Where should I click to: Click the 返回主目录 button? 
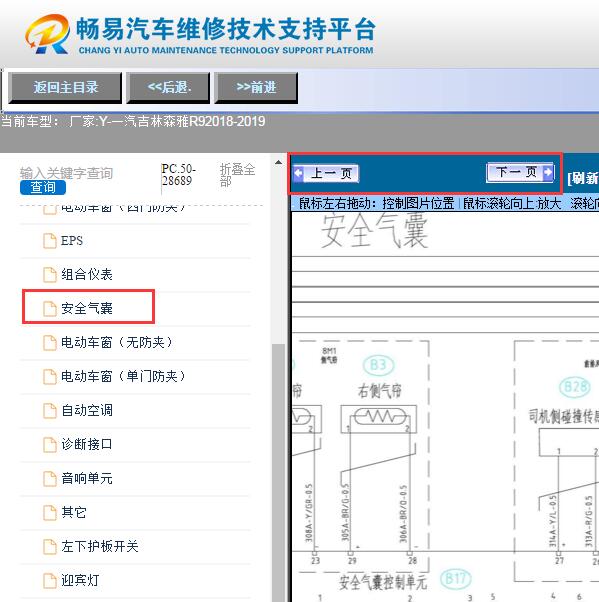pyautogui.click(x=65, y=88)
